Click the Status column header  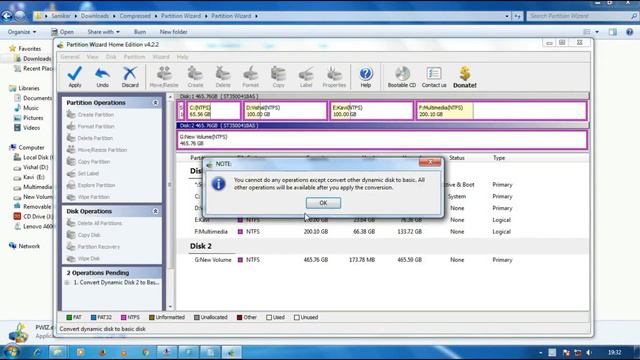point(457,158)
